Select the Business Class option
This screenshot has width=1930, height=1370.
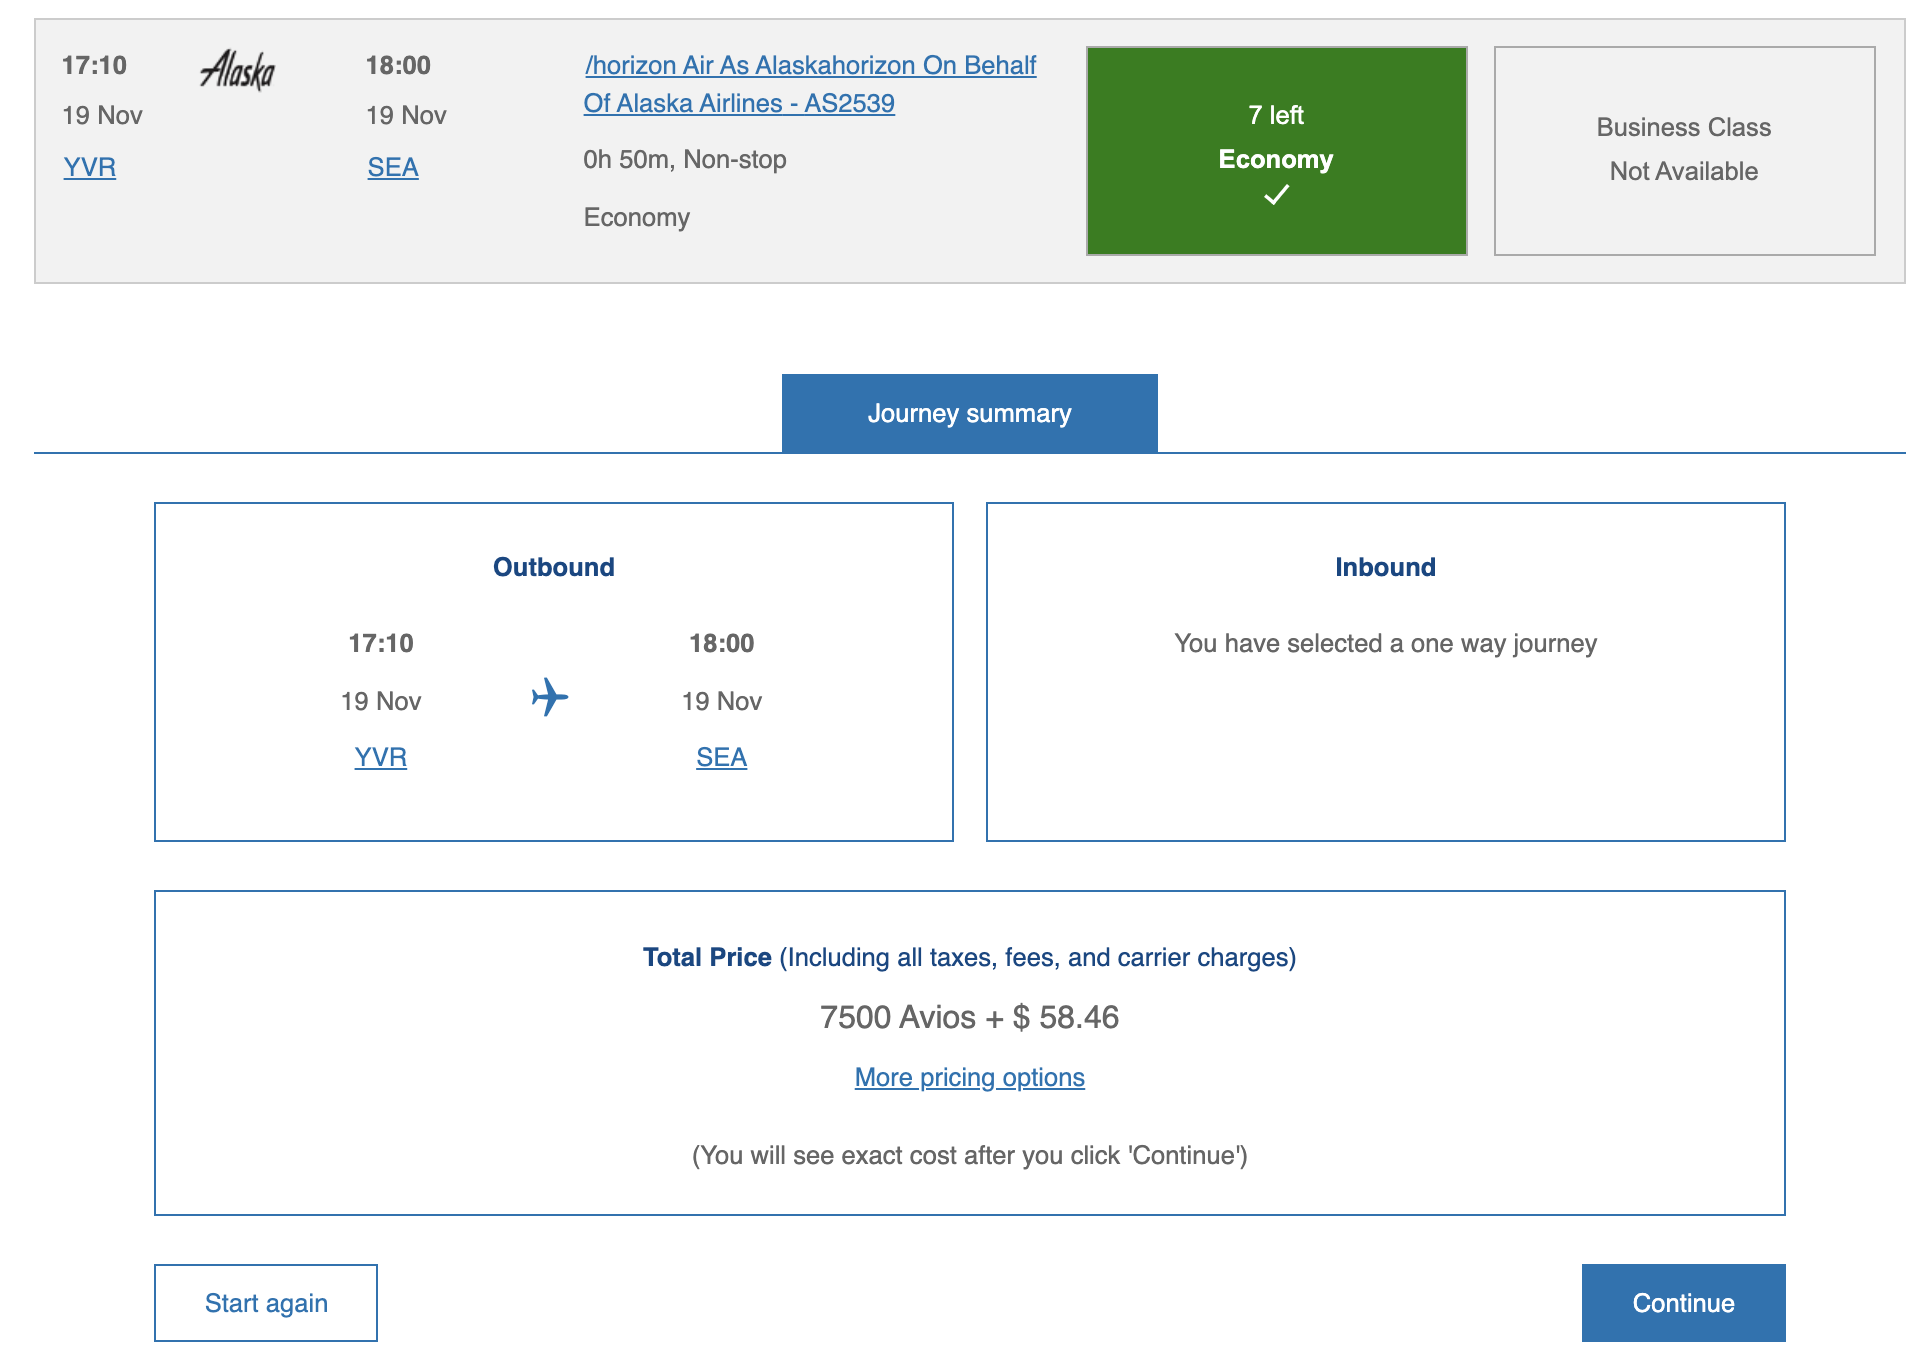(1682, 150)
